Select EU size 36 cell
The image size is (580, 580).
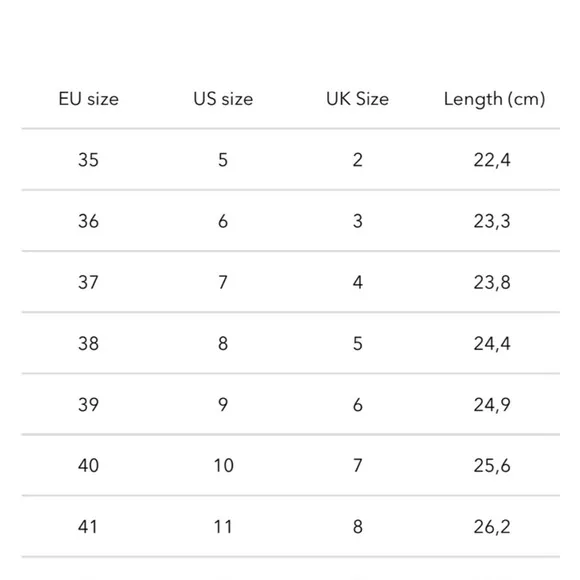pos(88,221)
